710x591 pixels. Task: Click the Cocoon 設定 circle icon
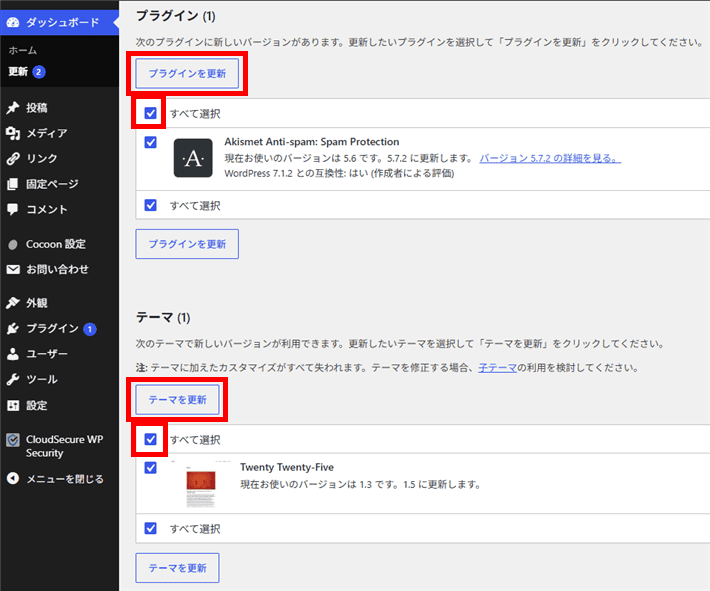coord(13,245)
